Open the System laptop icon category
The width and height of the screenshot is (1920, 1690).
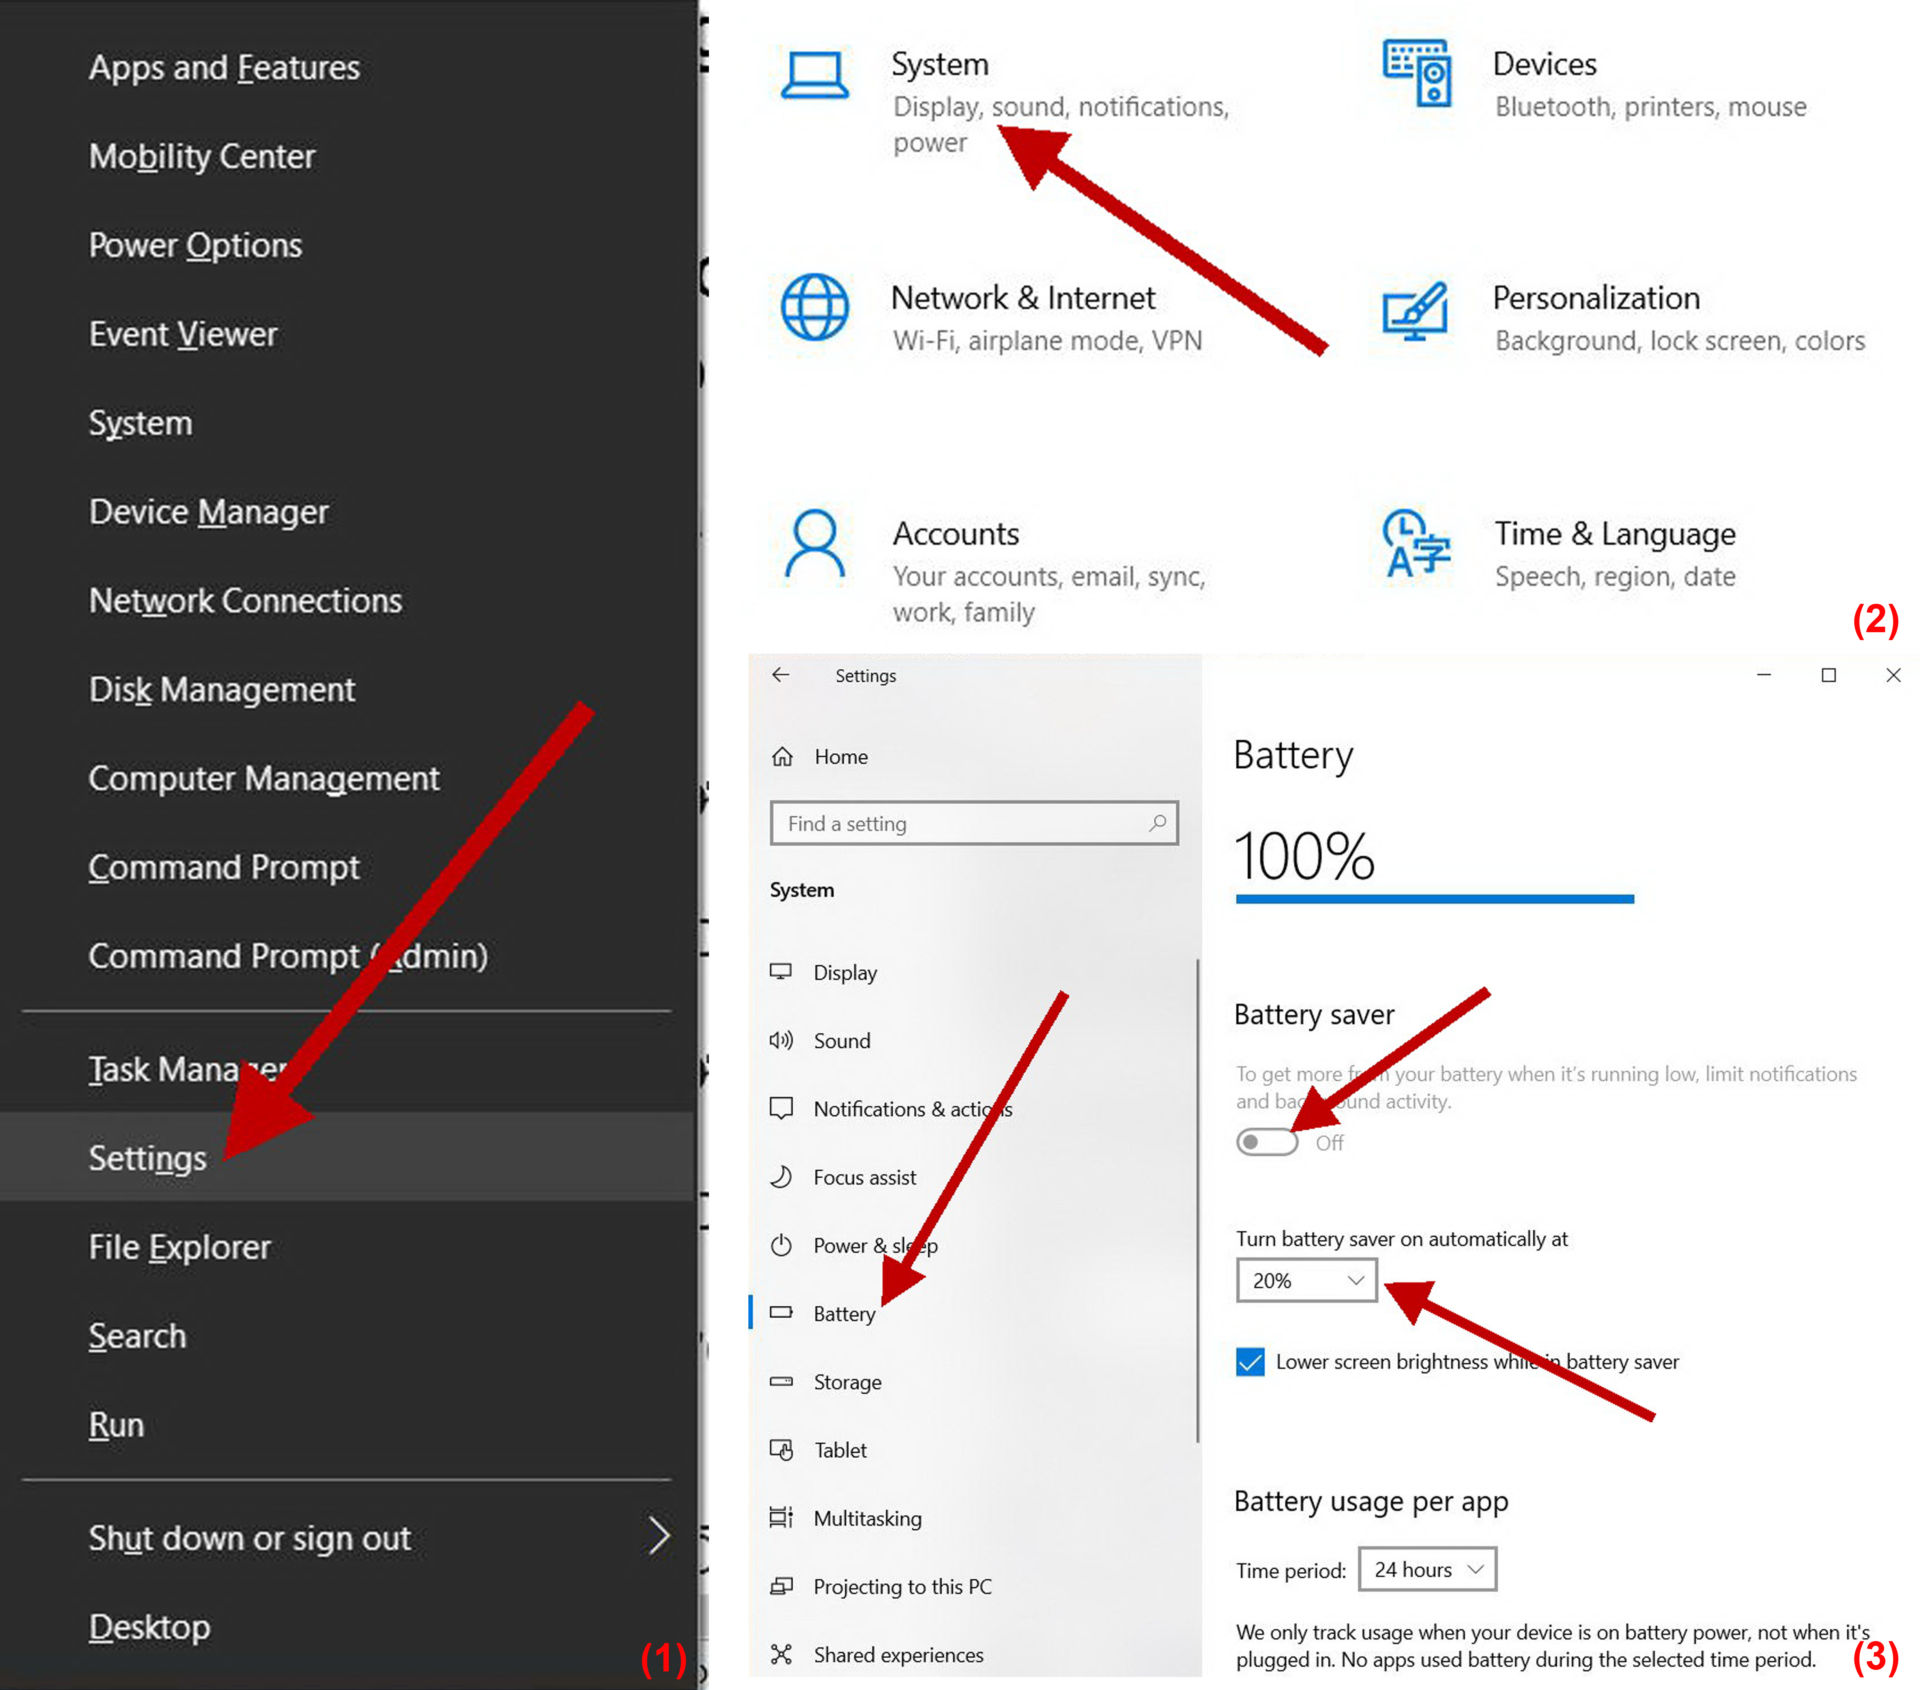(x=815, y=75)
